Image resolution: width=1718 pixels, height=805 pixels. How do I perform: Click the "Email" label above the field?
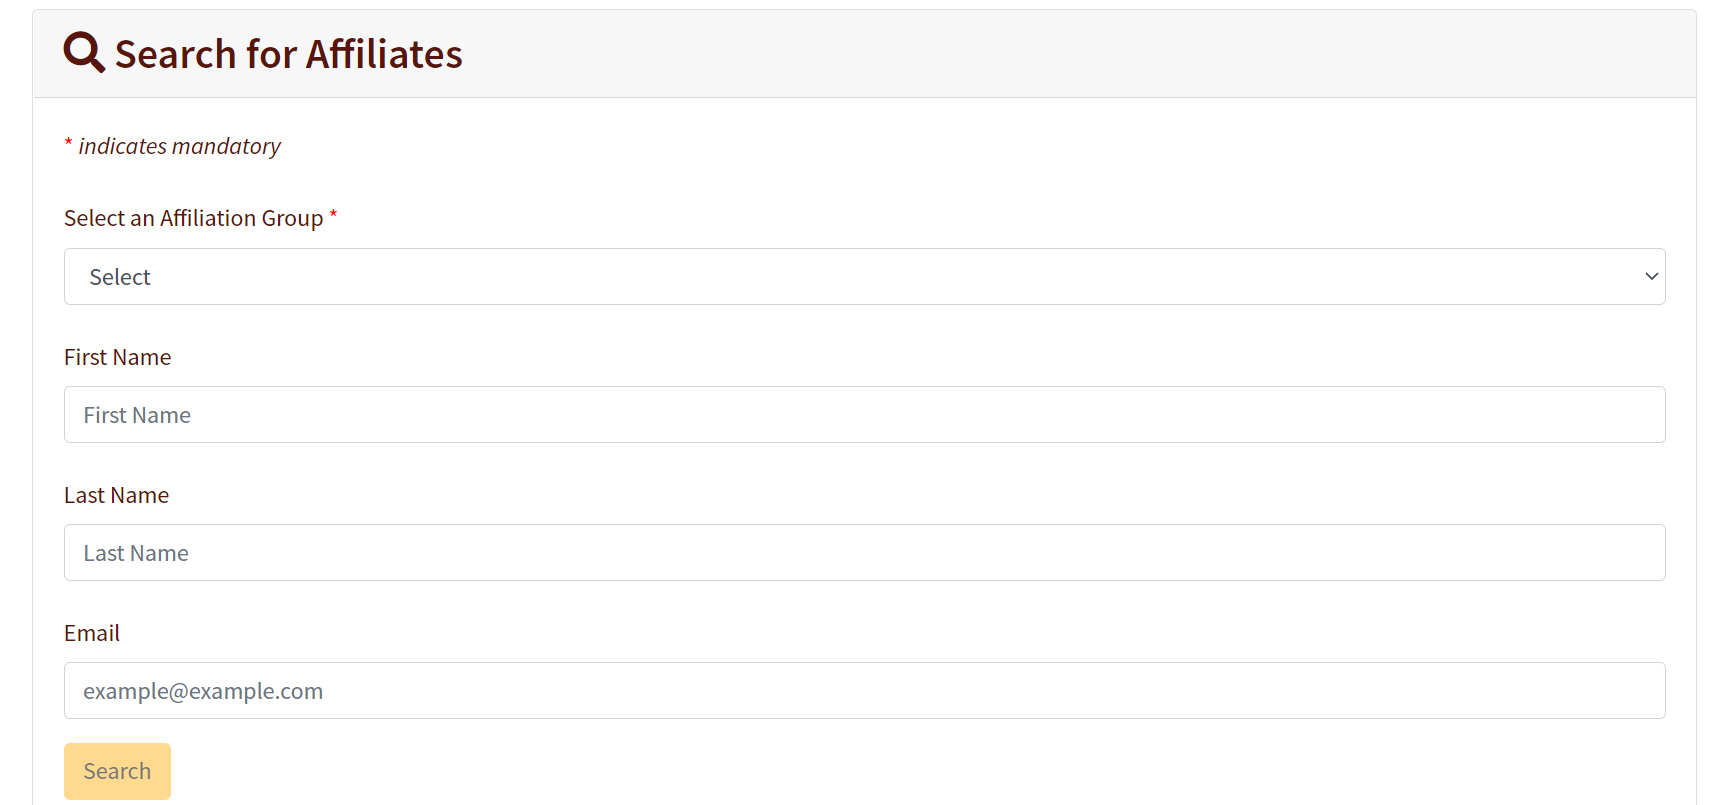pos(92,633)
